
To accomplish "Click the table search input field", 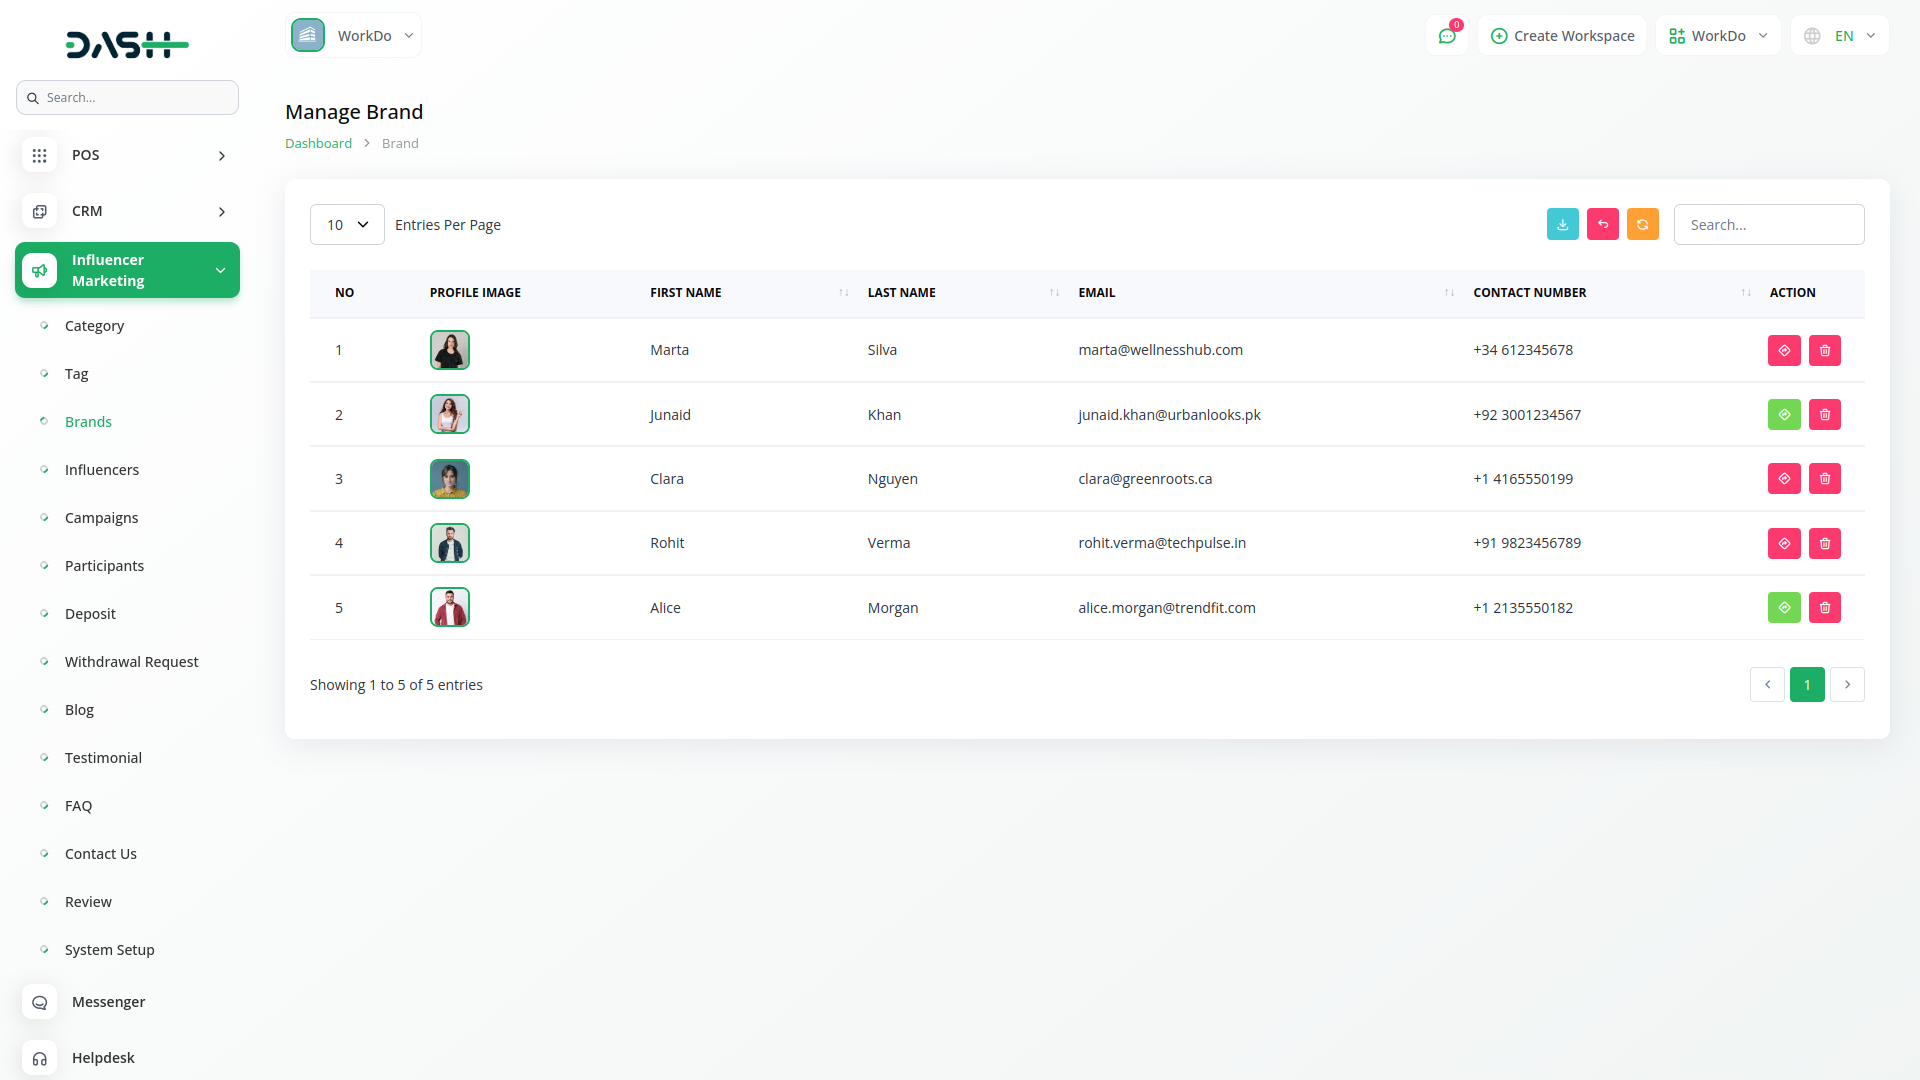I will tap(1768, 225).
